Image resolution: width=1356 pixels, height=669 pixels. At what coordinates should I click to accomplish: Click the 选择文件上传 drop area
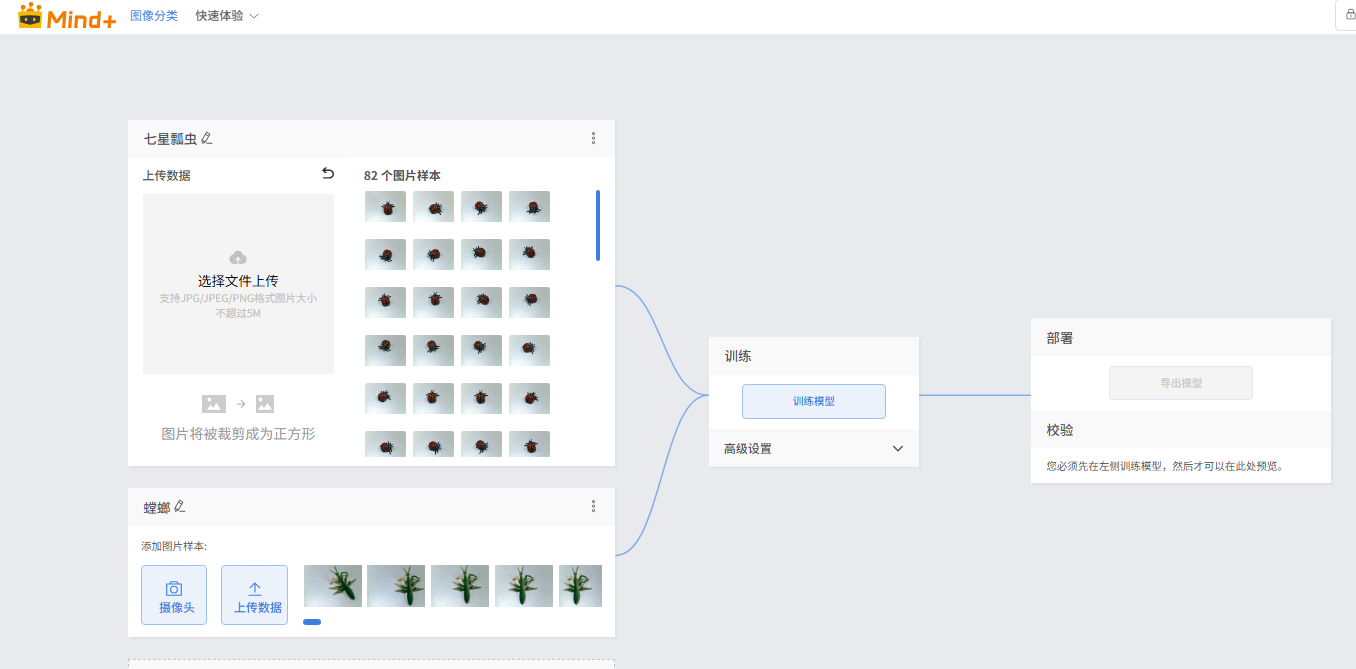tap(238, 283)
